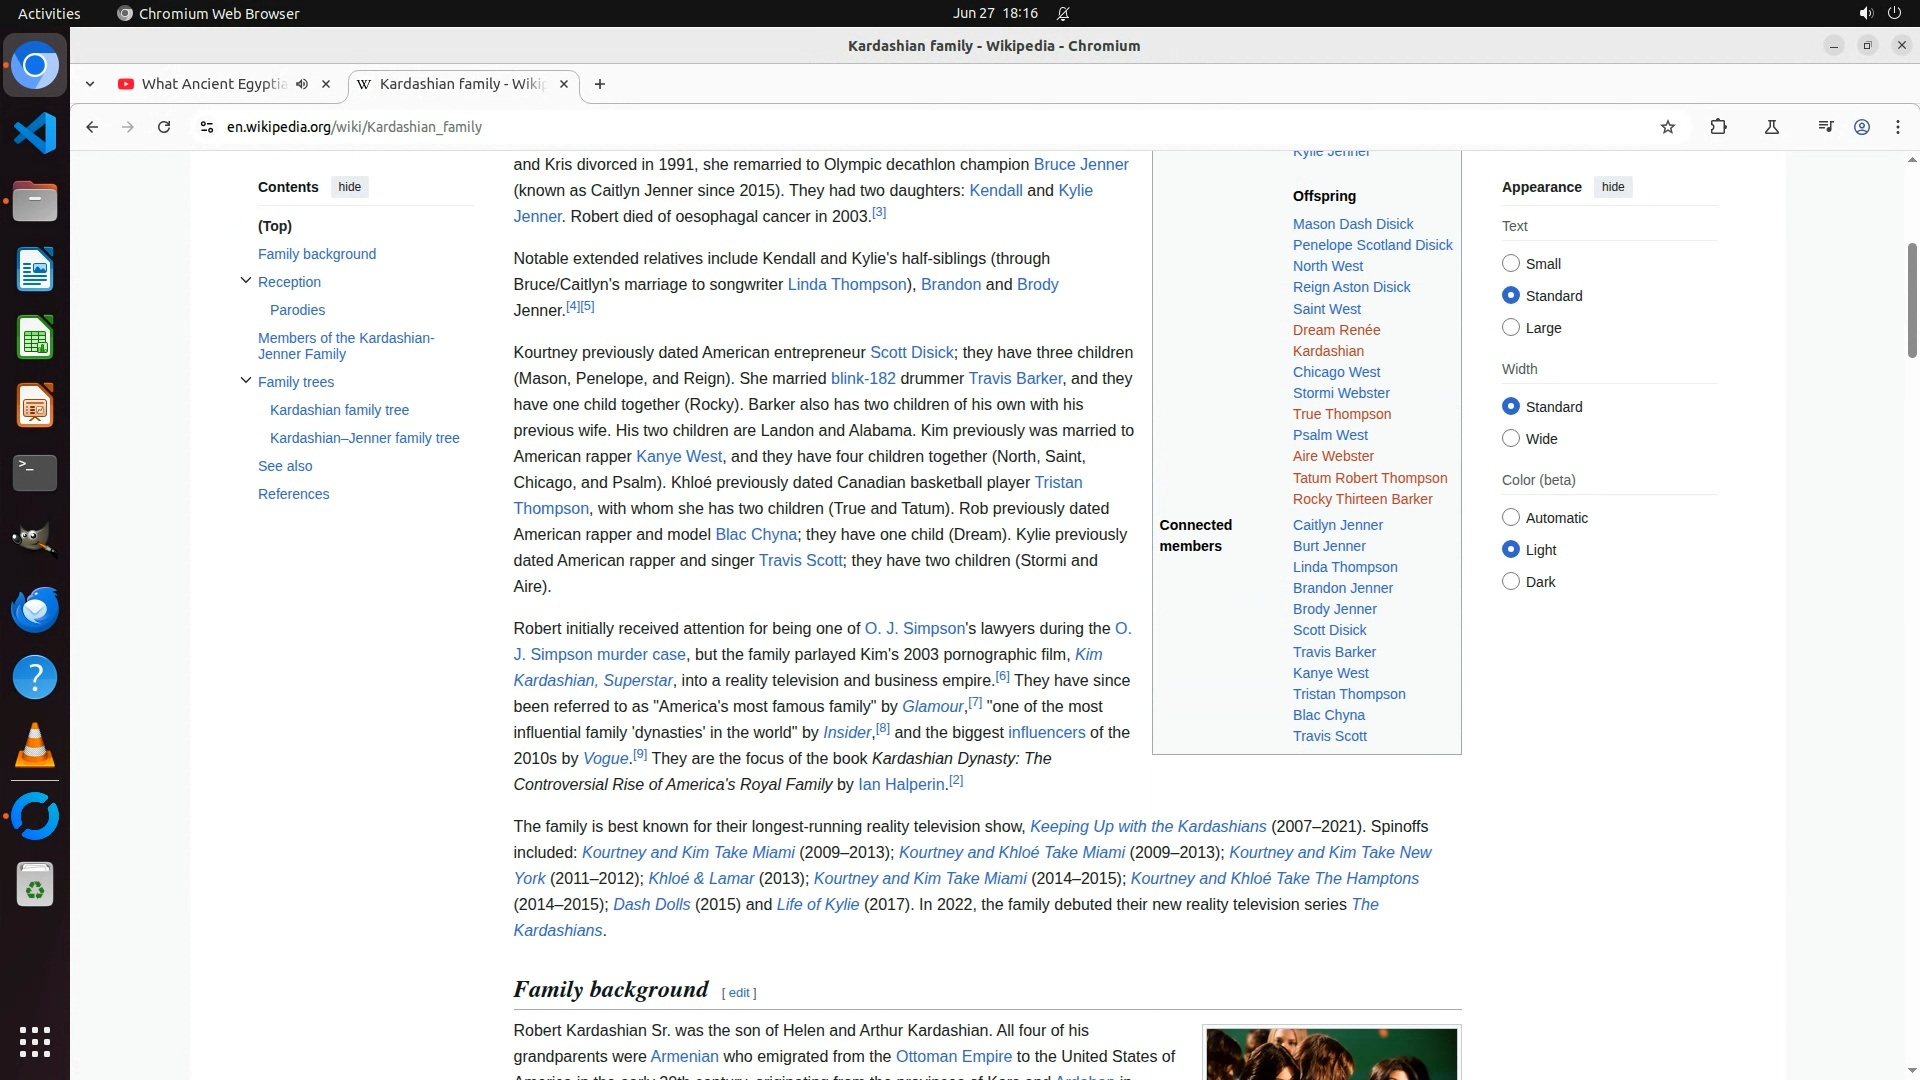1920x1080 pixels.
Task: Collapse the Reception contents section
Action: [x=246, y=281]
